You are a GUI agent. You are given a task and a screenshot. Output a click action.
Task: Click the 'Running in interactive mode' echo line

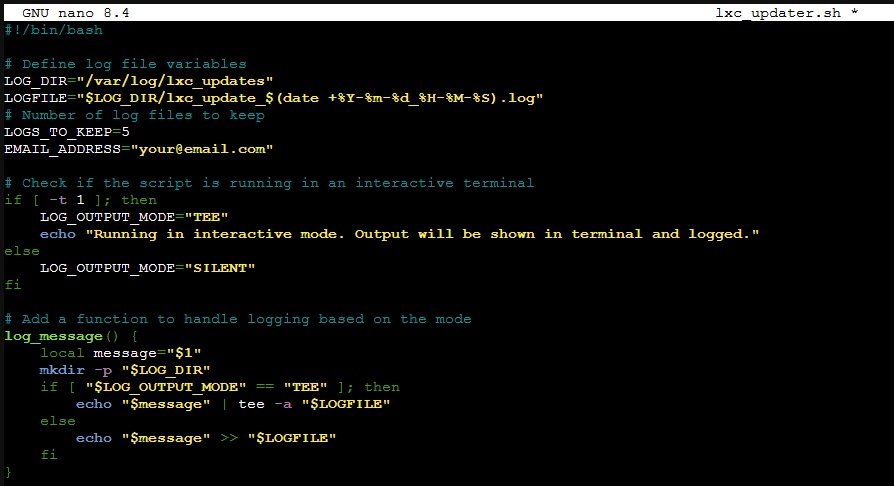tap(400, 234)
